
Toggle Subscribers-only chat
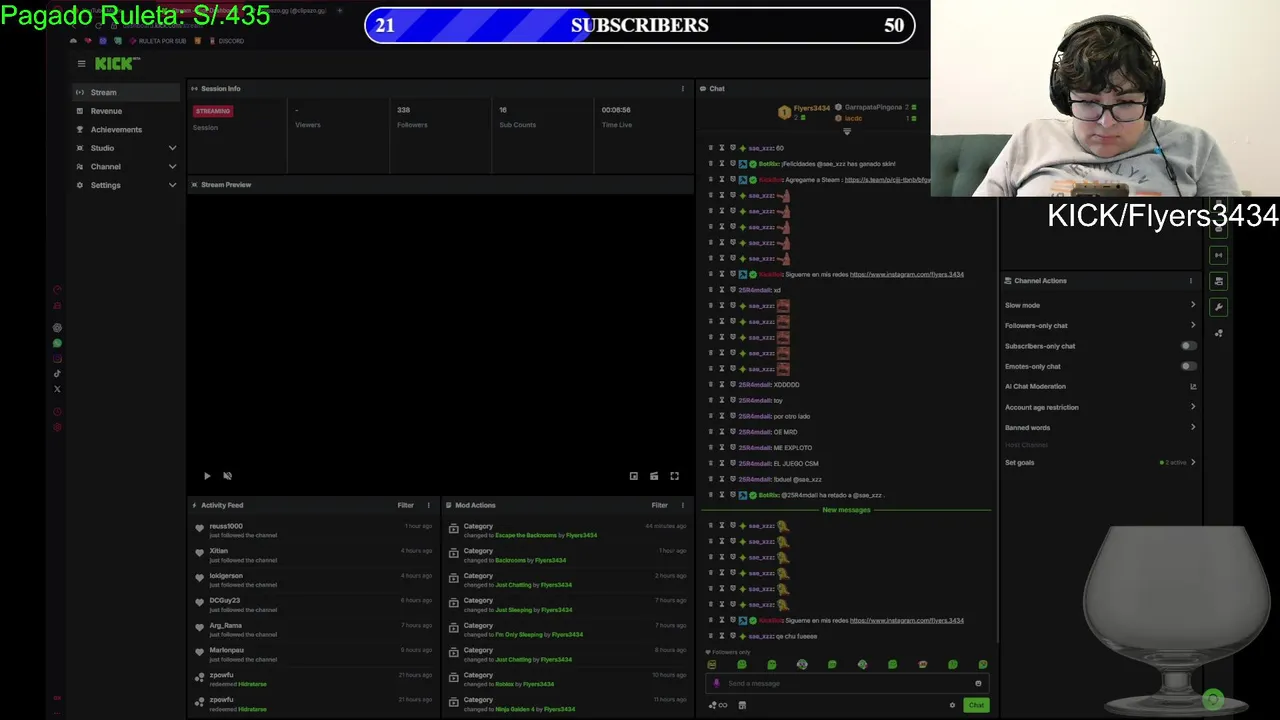coord(1188,346)
